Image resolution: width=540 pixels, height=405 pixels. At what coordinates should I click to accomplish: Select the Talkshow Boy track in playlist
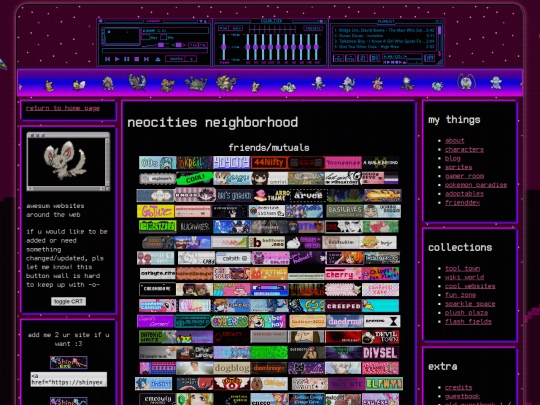click(384, 41)
